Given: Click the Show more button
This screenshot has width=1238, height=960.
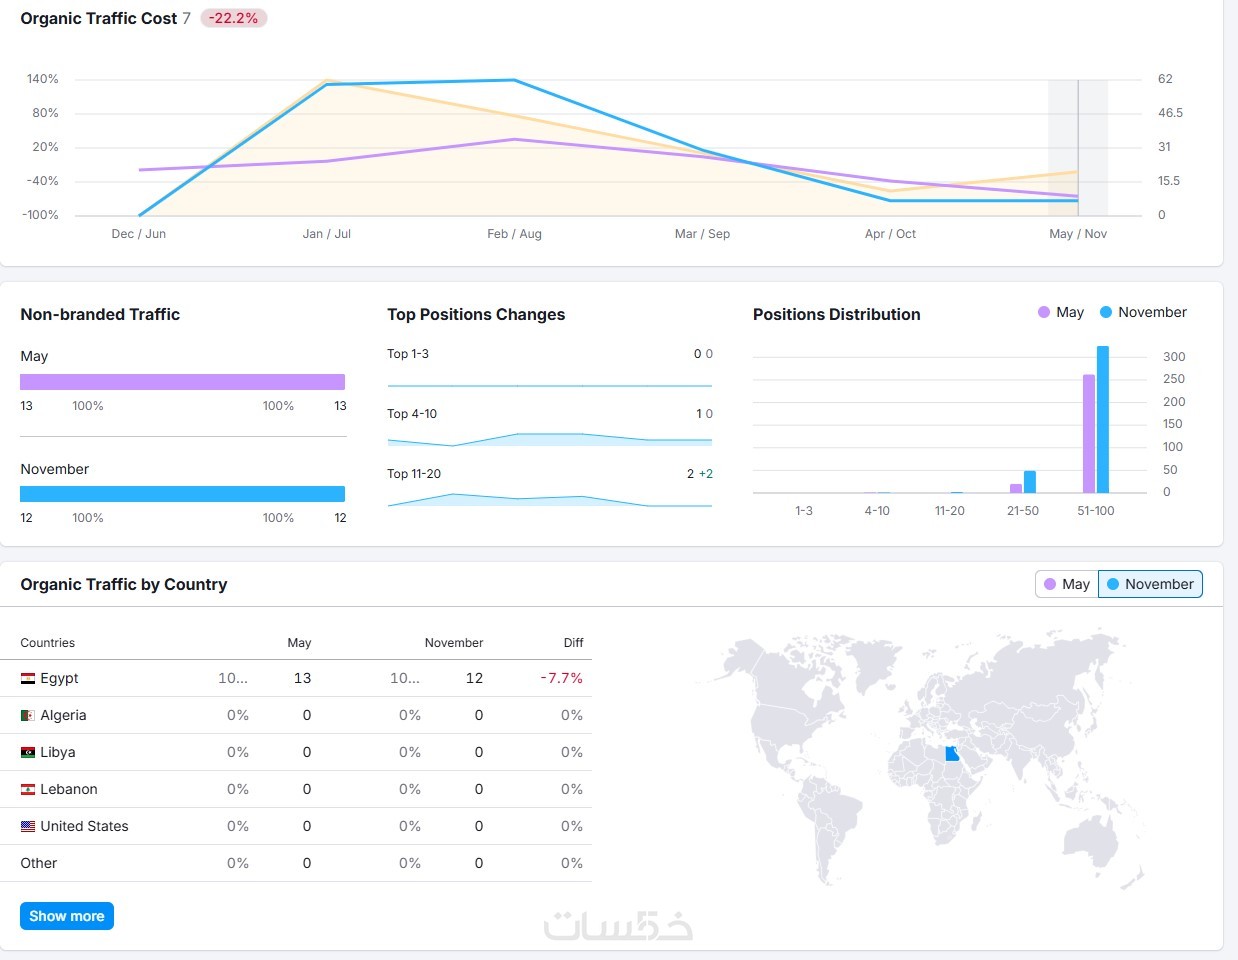Looking at the screenshot, I should coord(67,916).
